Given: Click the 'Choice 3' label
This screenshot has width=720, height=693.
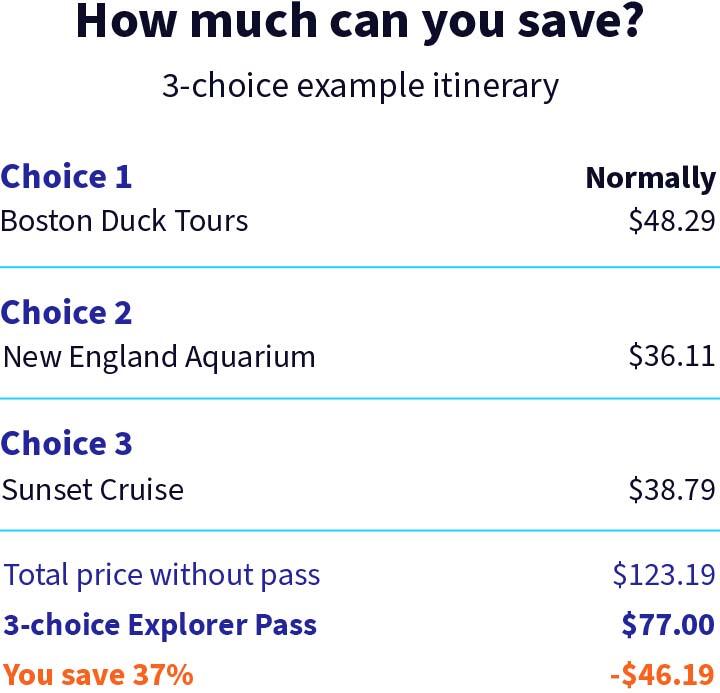Looking at the screenshot, I should (66, 444).
